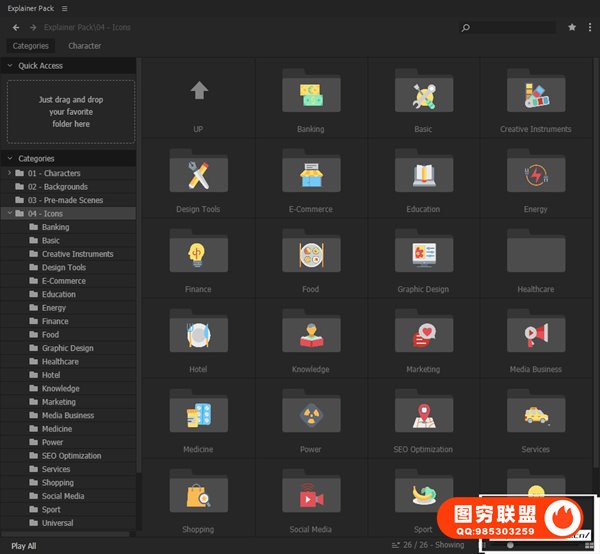
Task: Switch to the Character tab
Action: click(x=84, y=46)
